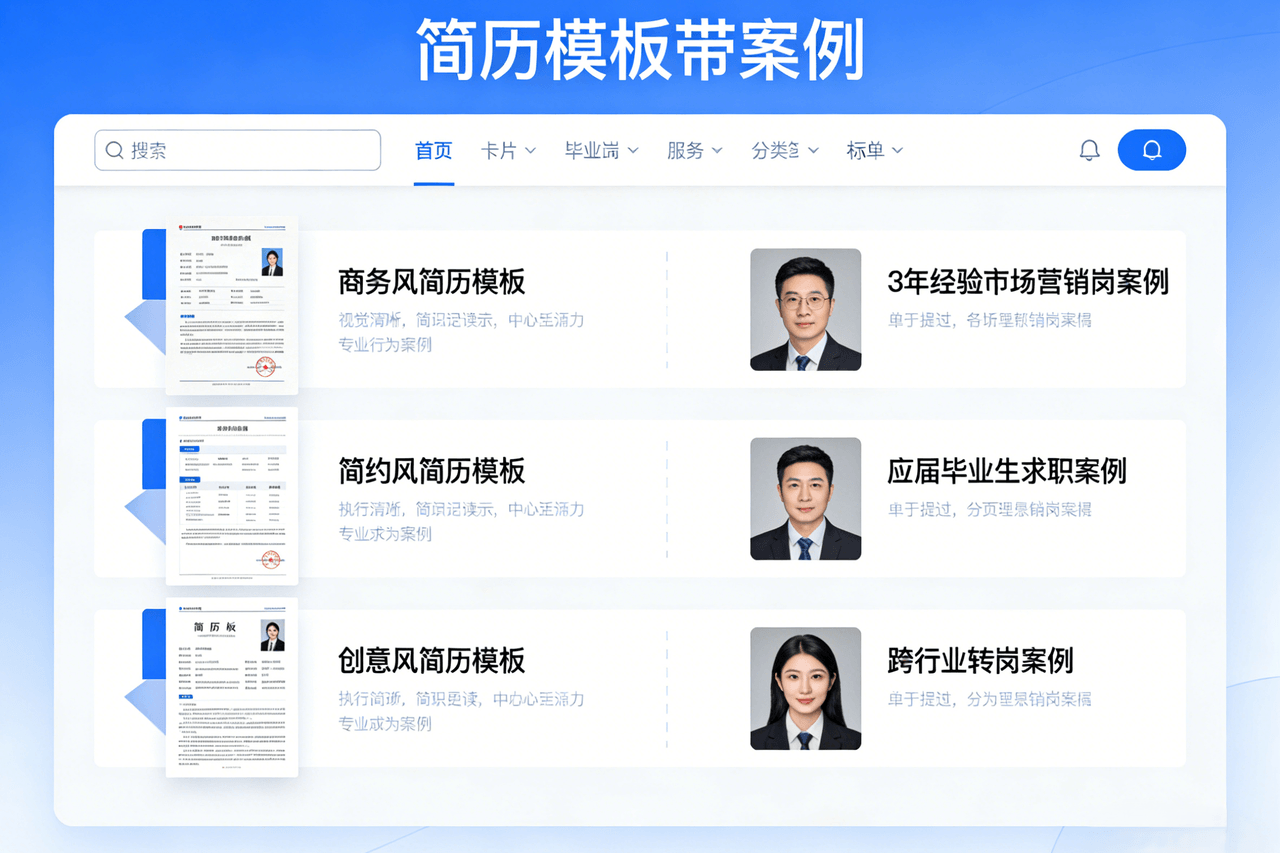
Task: Click the magnifier icon in the search box
Action: coord(114,149)
